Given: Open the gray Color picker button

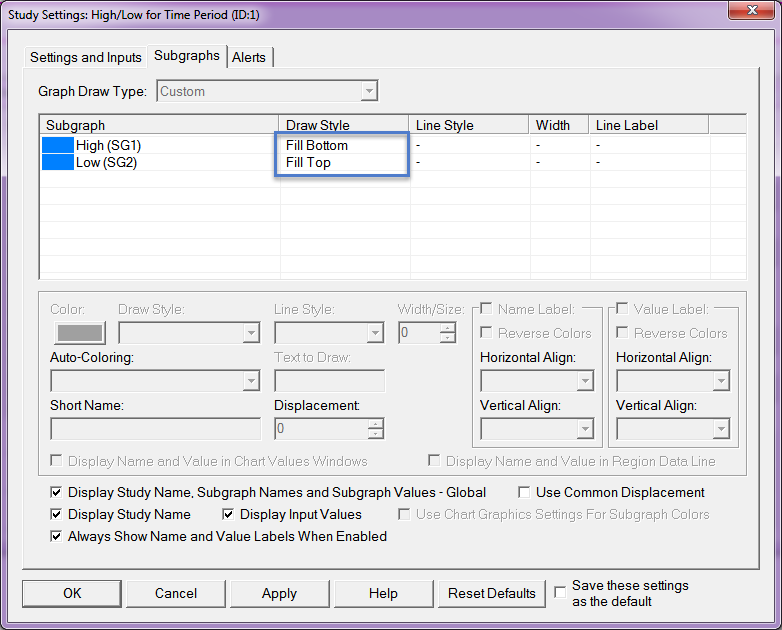Looking at the screenshot, I should 80,333.
